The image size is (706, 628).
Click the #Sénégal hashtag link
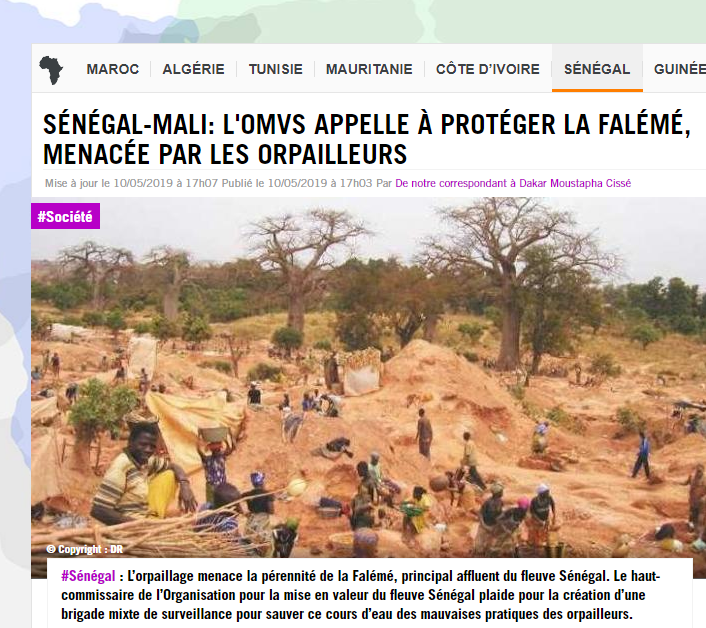point(88,576)
